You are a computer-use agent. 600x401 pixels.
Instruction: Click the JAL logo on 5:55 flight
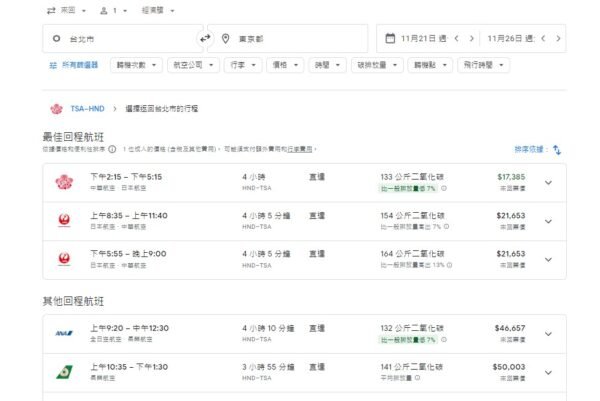(64, 259)
